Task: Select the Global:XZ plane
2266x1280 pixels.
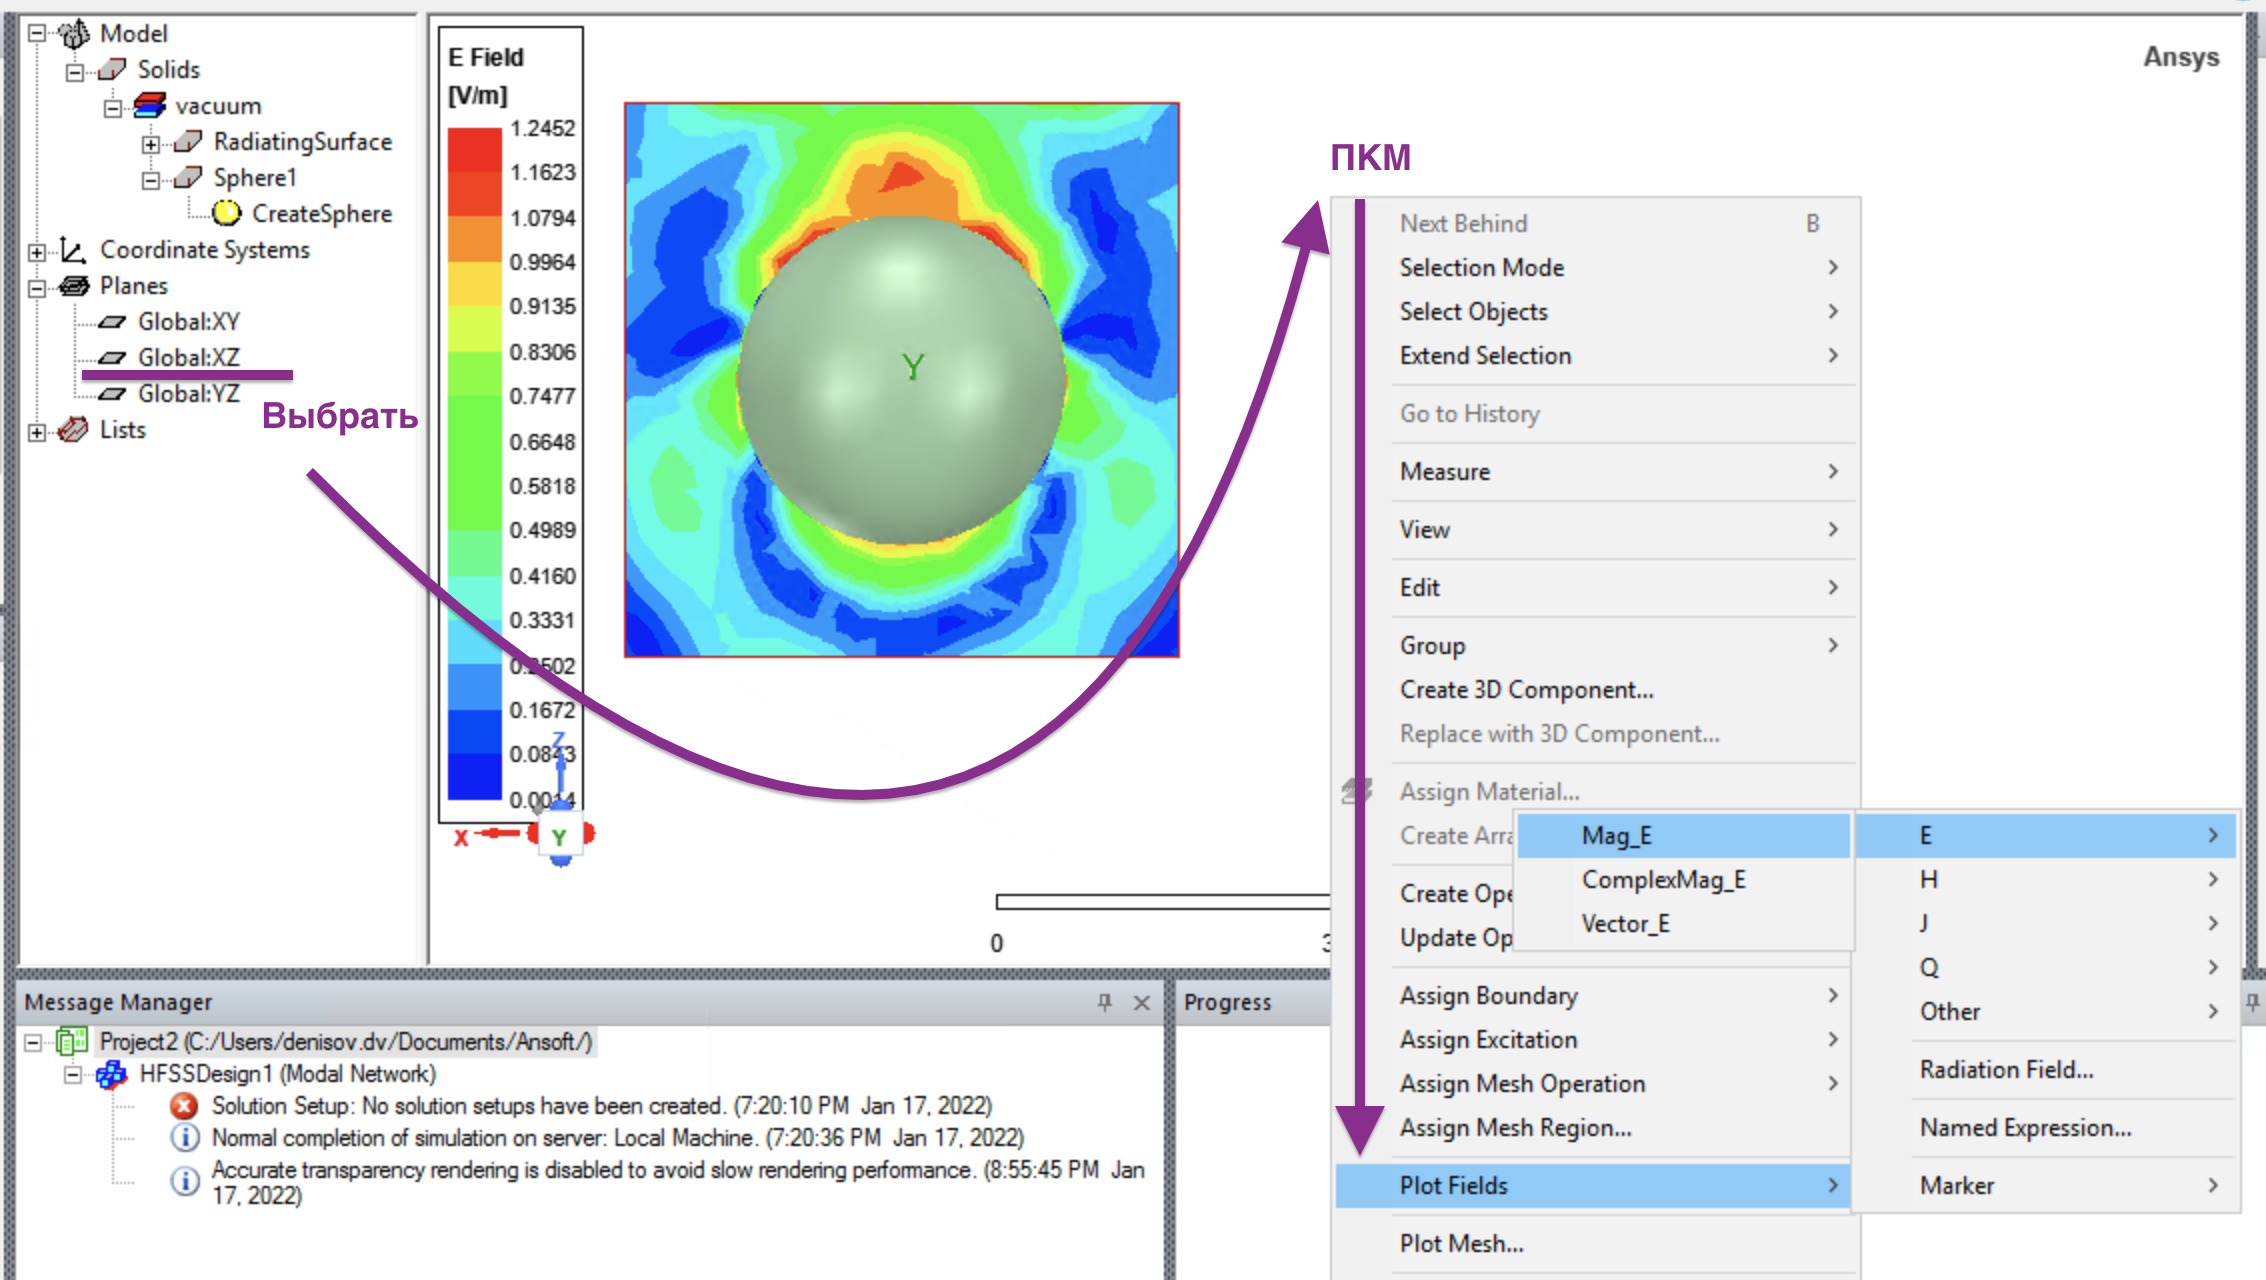Action: pyautogui.click(x=188, y=357)
